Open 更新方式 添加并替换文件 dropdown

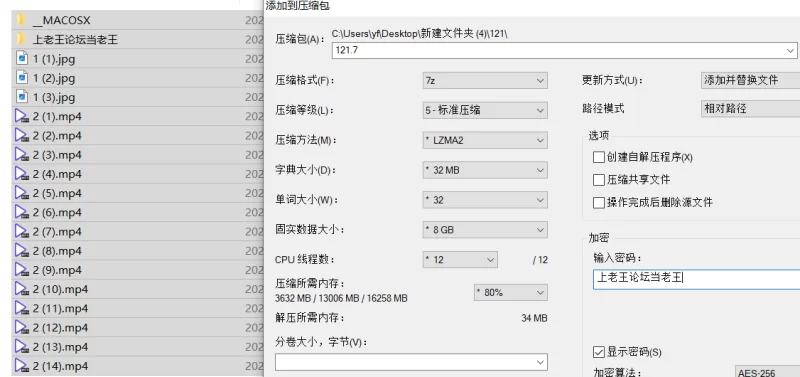(751, 81)
